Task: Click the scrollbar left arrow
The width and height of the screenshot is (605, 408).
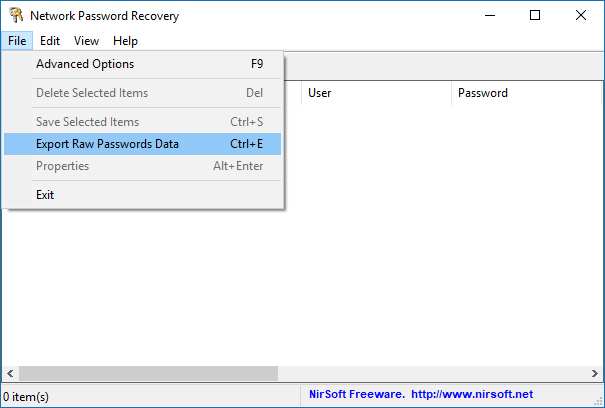Action: tap(10, 373)
